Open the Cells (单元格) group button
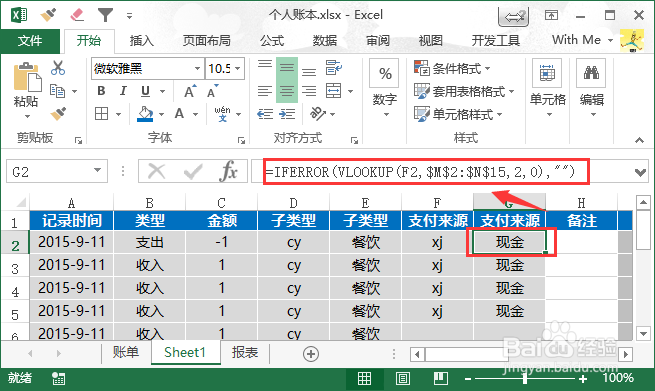 tap(548, 88)
